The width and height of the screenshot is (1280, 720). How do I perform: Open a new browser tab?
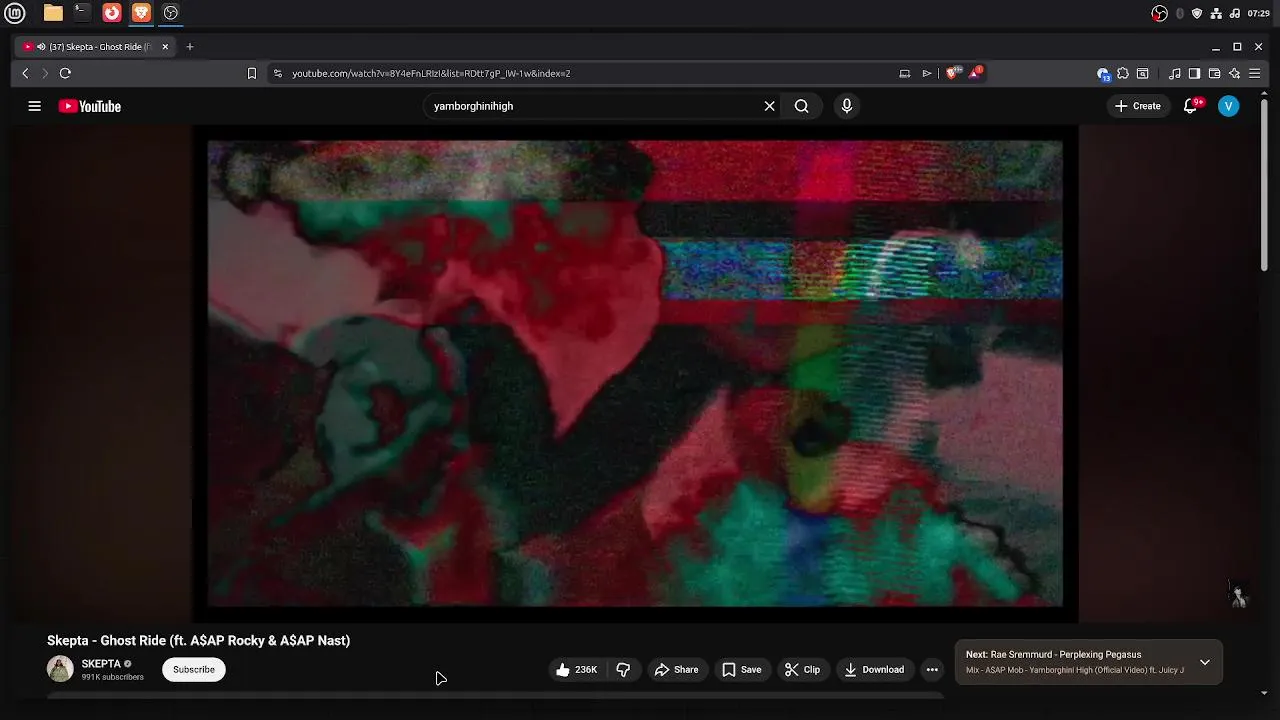tap(190, 47)
